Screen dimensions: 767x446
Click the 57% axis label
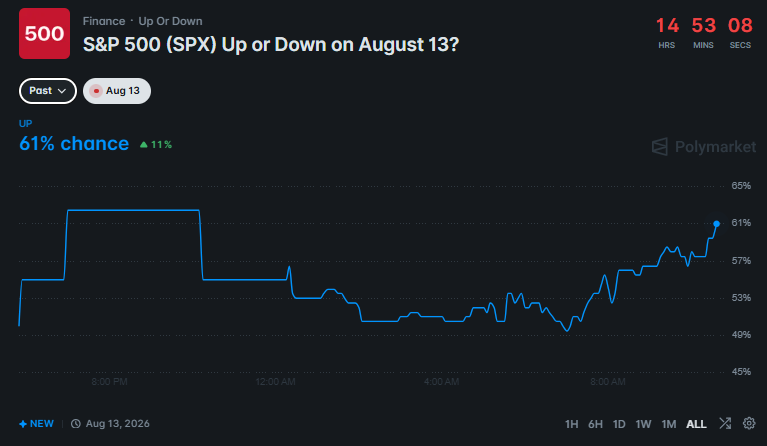(741, 261)
